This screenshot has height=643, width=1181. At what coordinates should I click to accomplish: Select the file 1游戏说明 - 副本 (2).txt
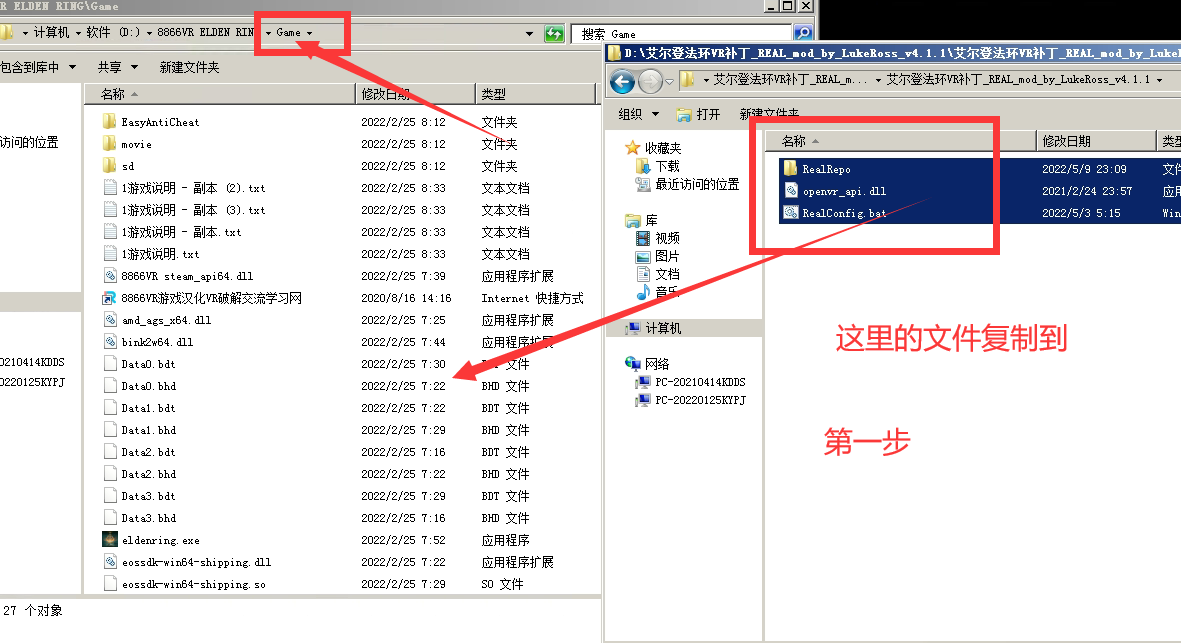(193, 187)
